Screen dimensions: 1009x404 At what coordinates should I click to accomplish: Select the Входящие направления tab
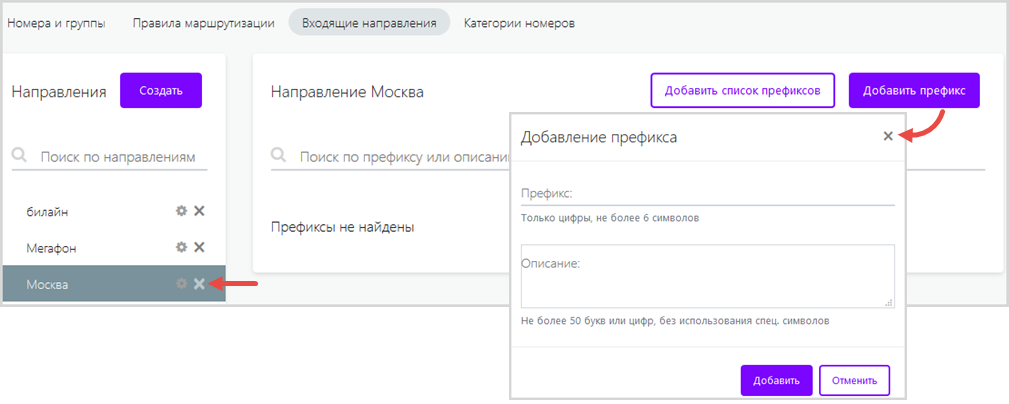click(x=369, y=22)
